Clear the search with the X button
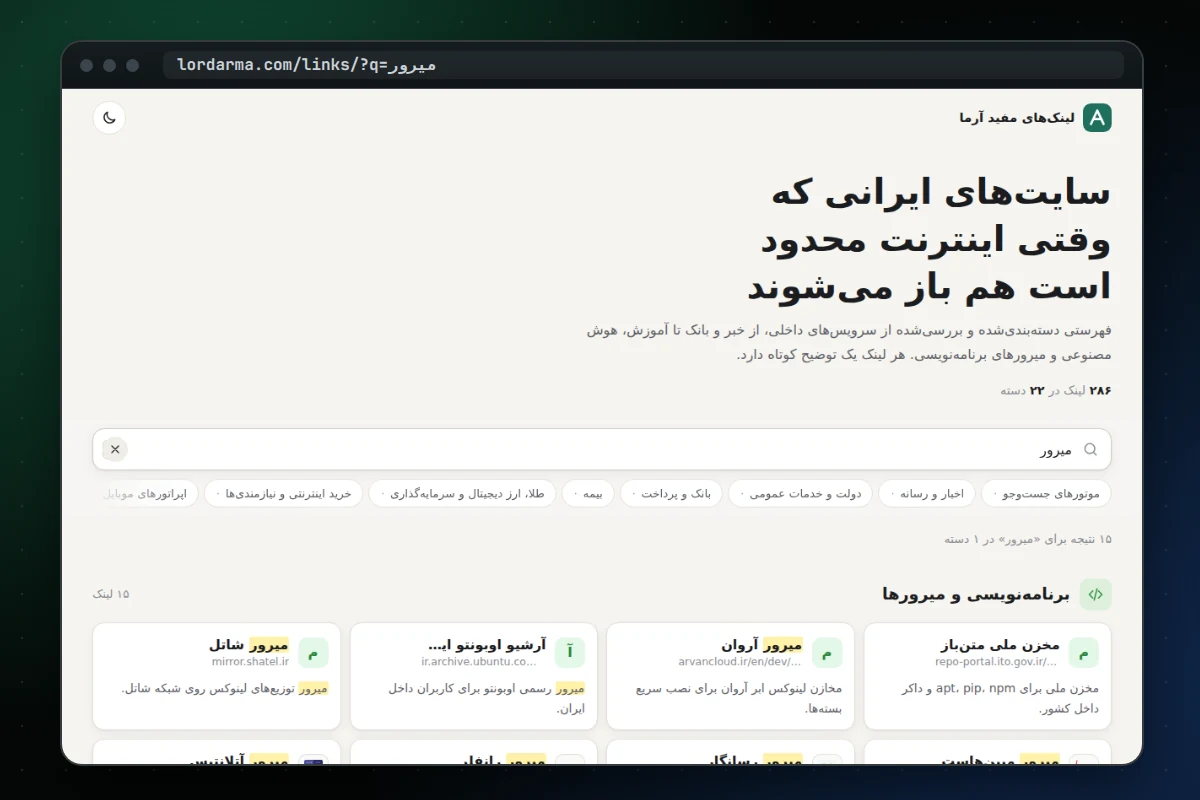The image size is (1200, 800). coord(115,449)
